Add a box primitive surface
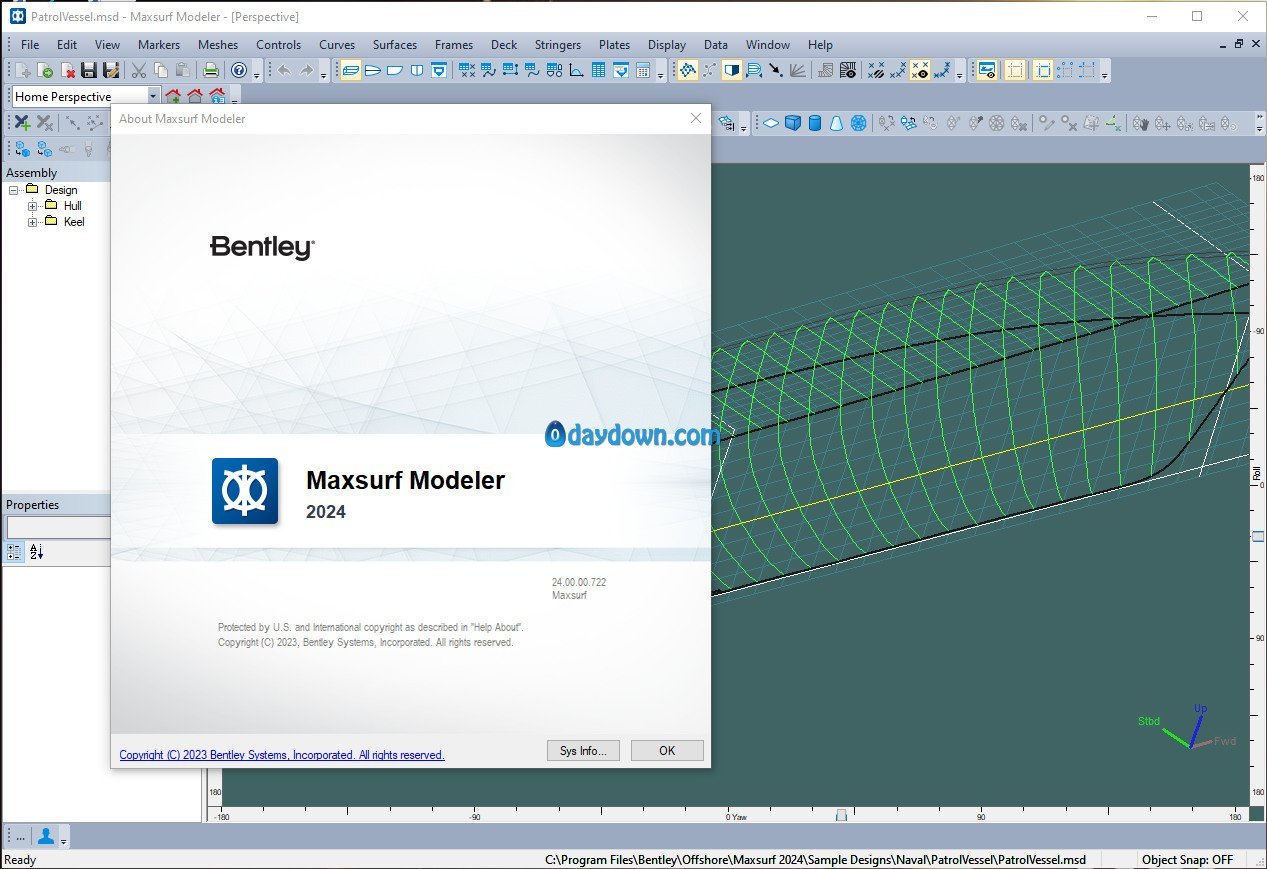The width and height of the screenshot is (1267, 869). 793,123
